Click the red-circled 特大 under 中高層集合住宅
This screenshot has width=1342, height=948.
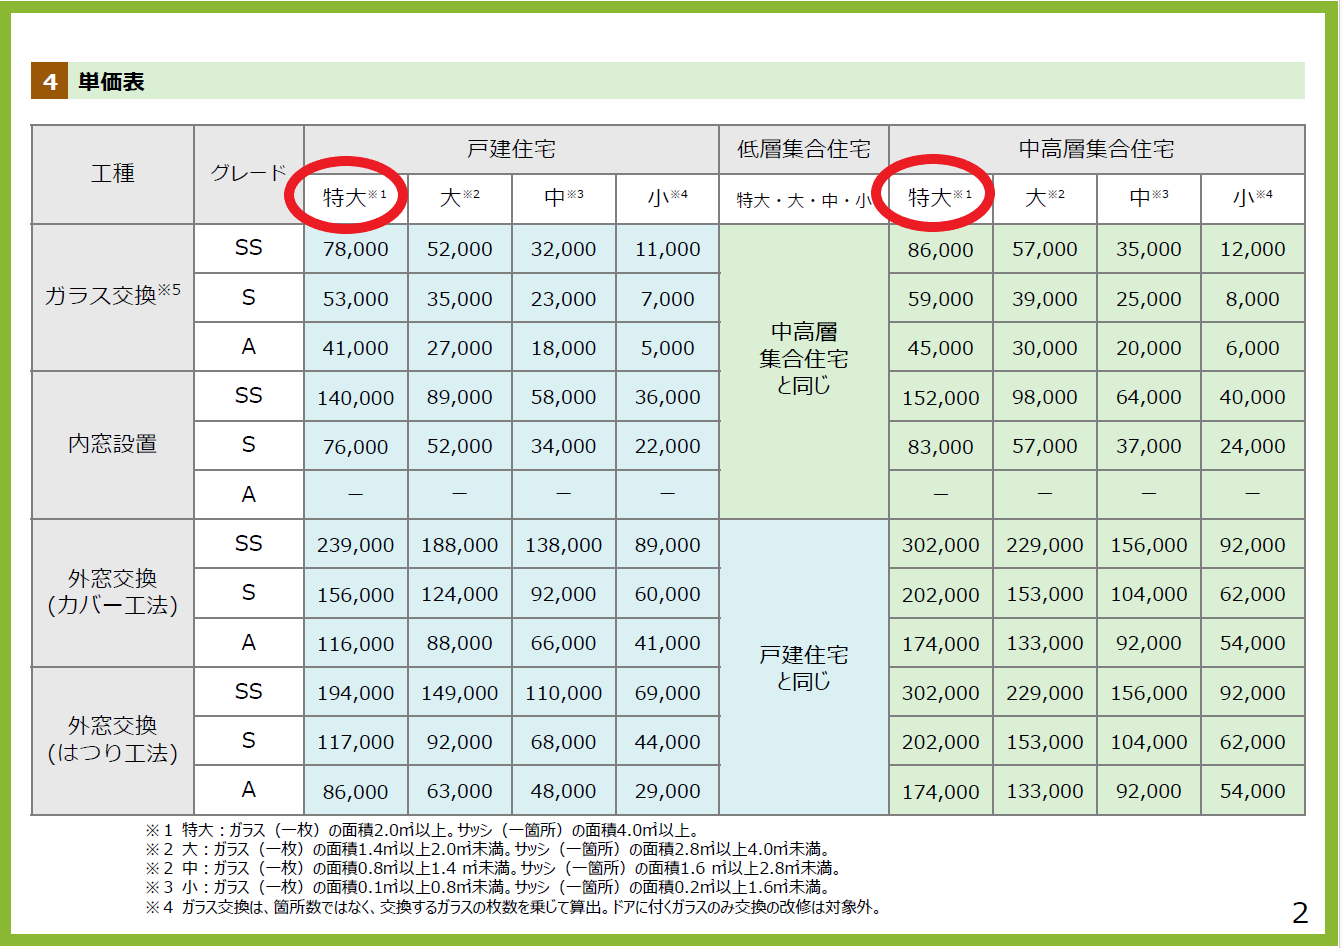[933, 198]
